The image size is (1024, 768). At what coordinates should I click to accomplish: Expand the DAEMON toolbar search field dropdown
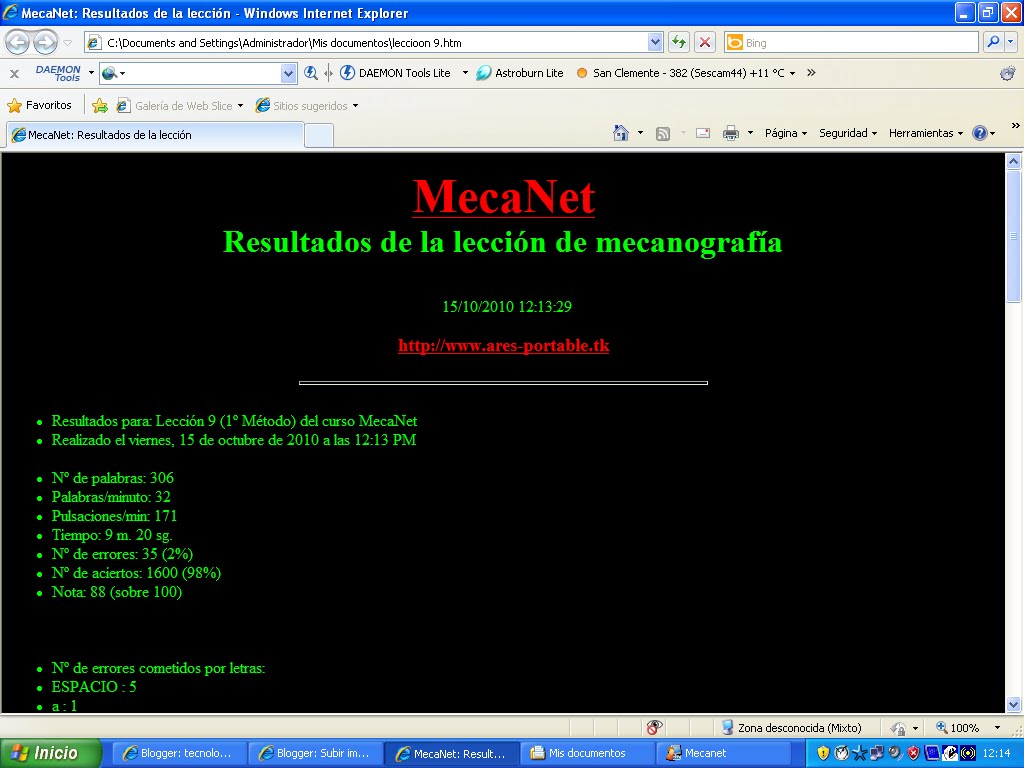(x=289, y=73)
